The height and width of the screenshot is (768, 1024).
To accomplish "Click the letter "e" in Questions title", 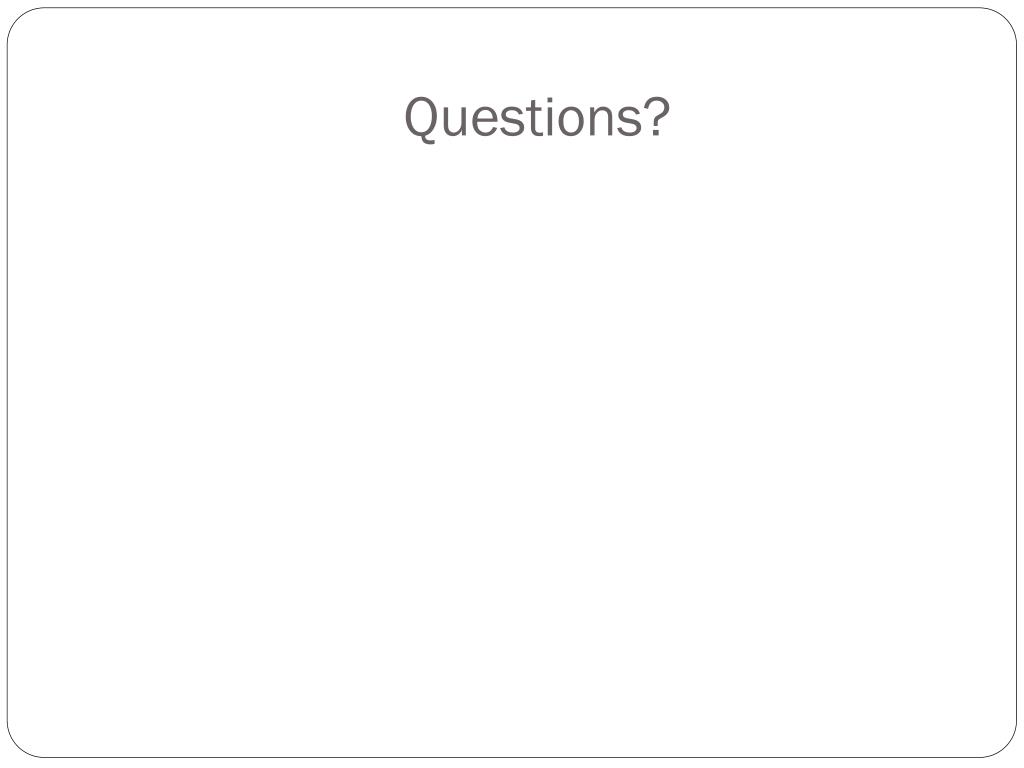I will tap(485, 121).
